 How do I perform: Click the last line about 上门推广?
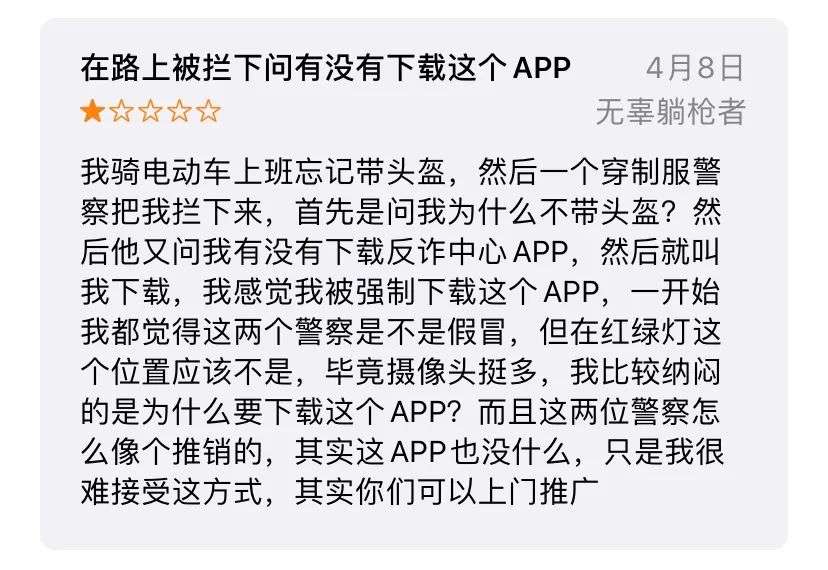pos(340,492)
